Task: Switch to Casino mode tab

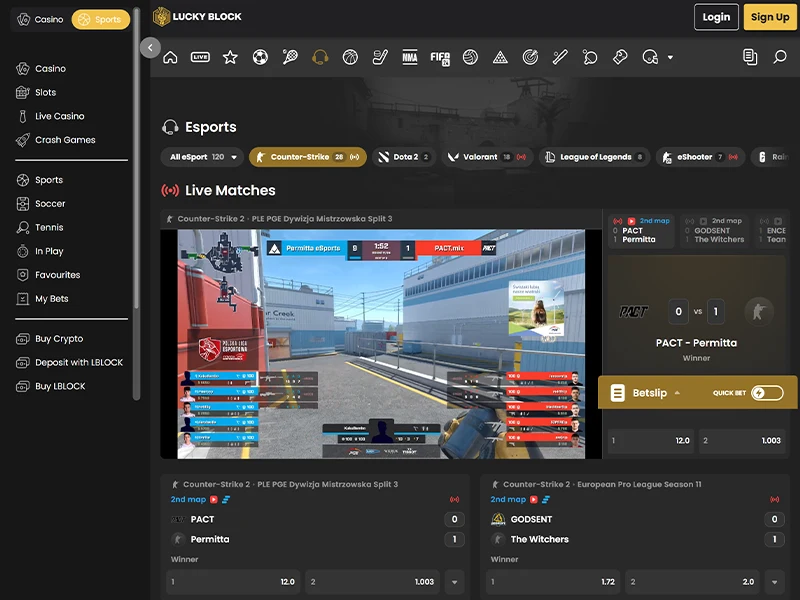Action: 40,19
